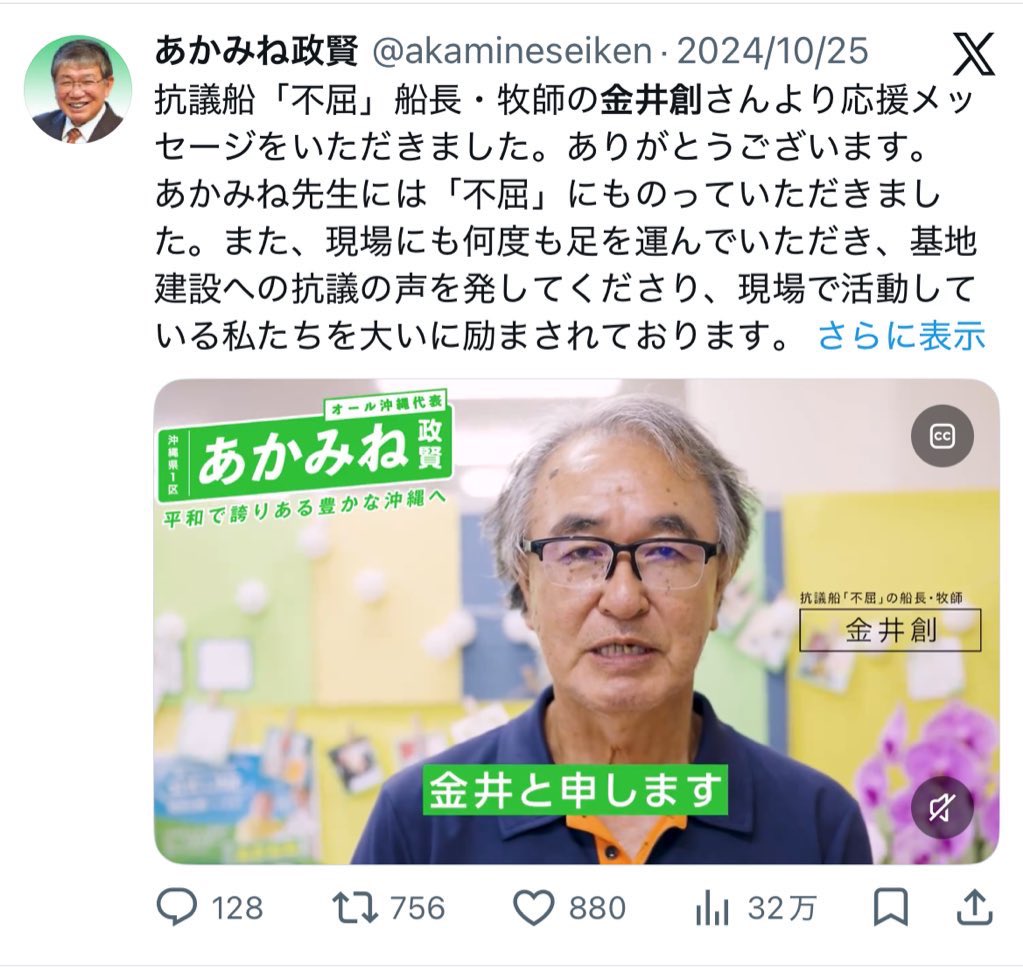Image resolution: width=1023 pixels, height=972 pixels.
Task: Open the @akamineseiken handle link
Action: click(512, 52)
